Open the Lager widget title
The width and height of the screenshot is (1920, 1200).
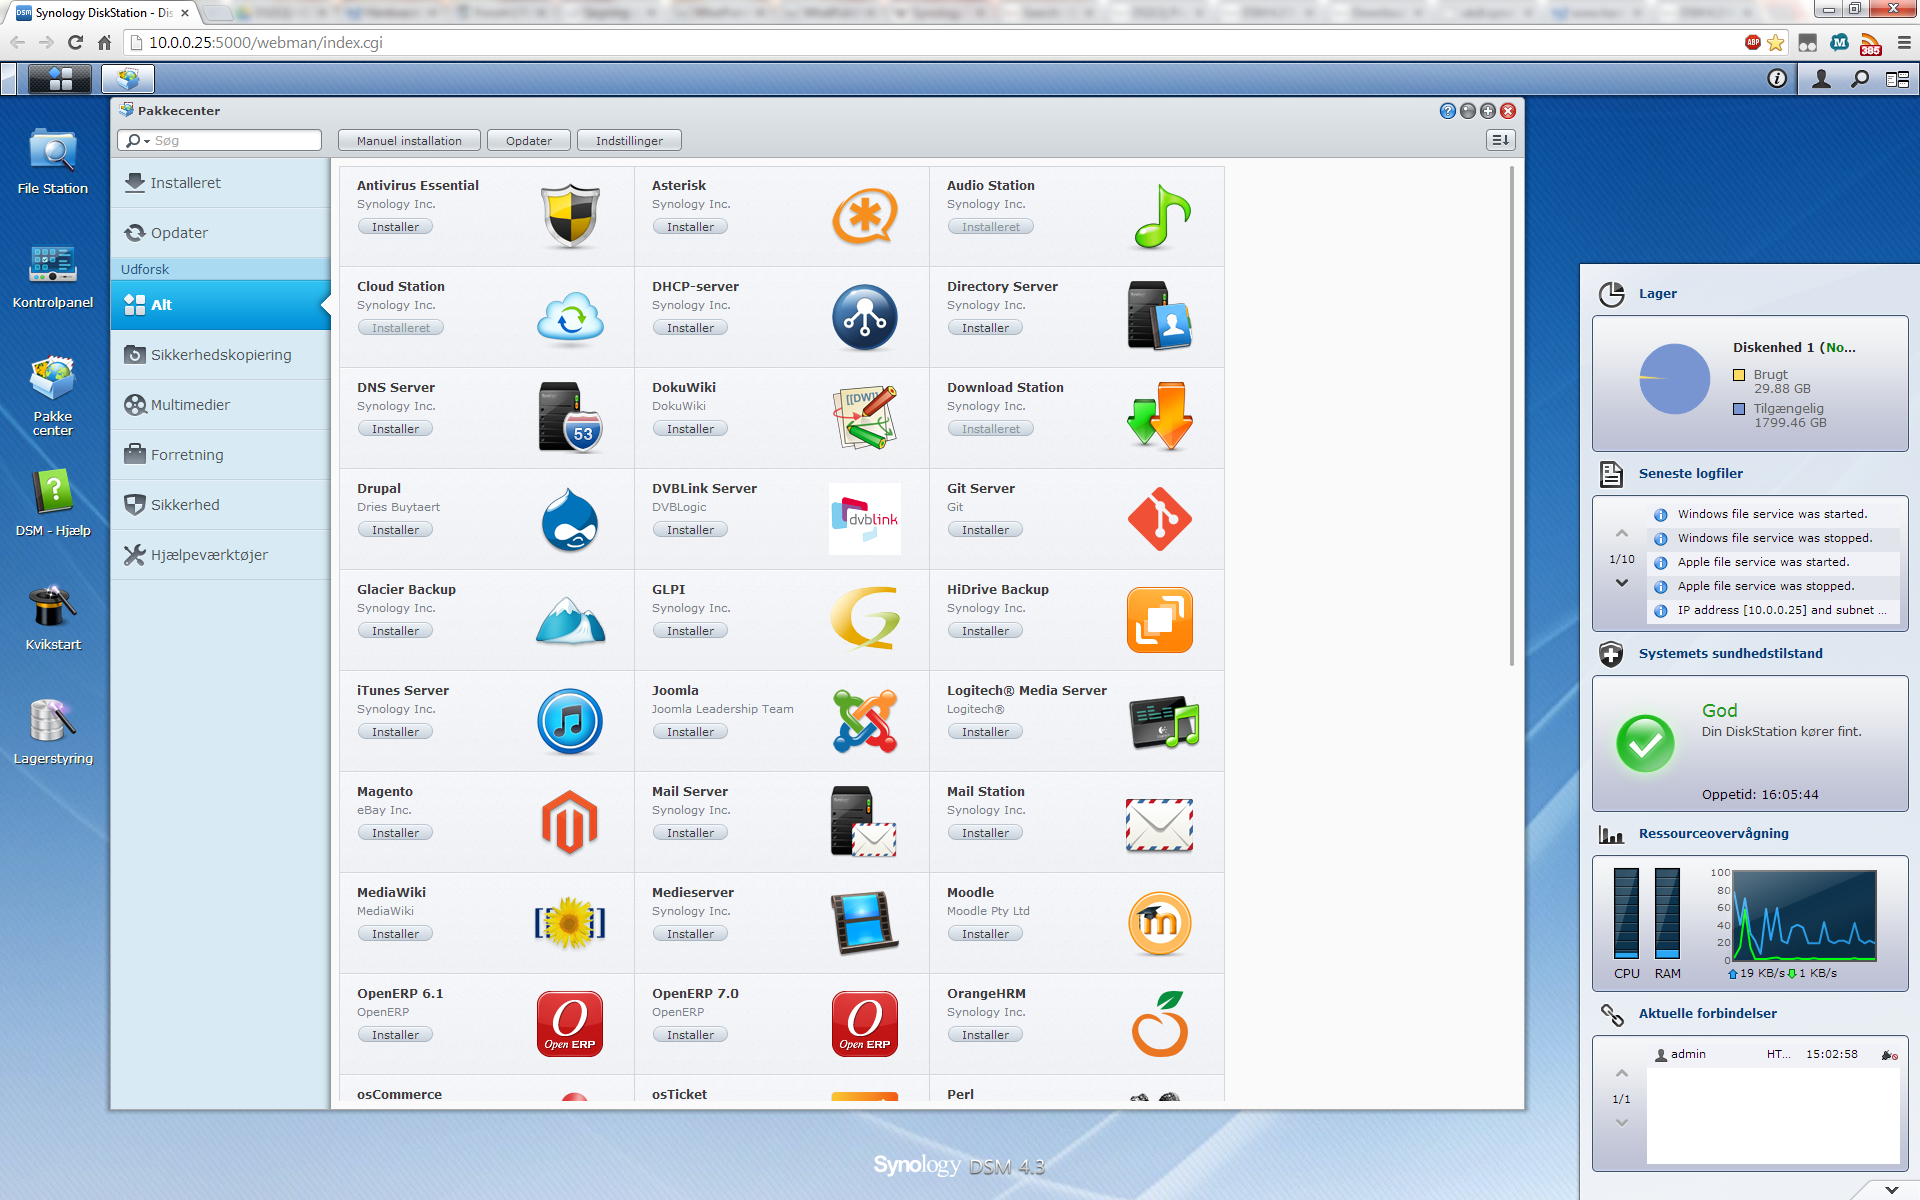click(1657, 294)
